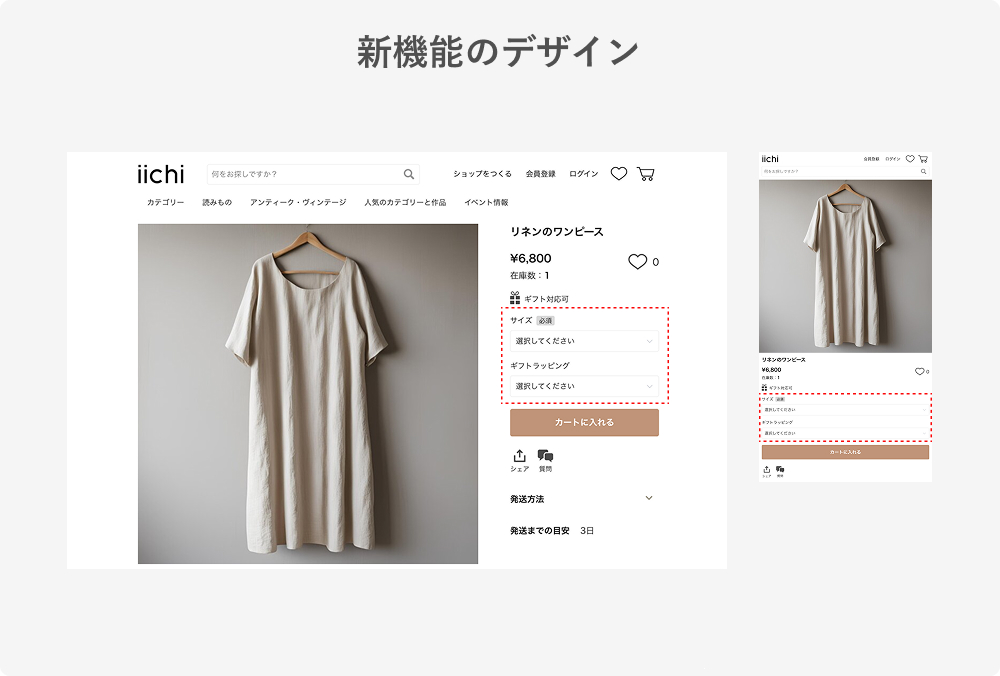The width and height of the screenshot is (1000, 676).
Task: Click the カートに入れる button
Action: [584, 421]
